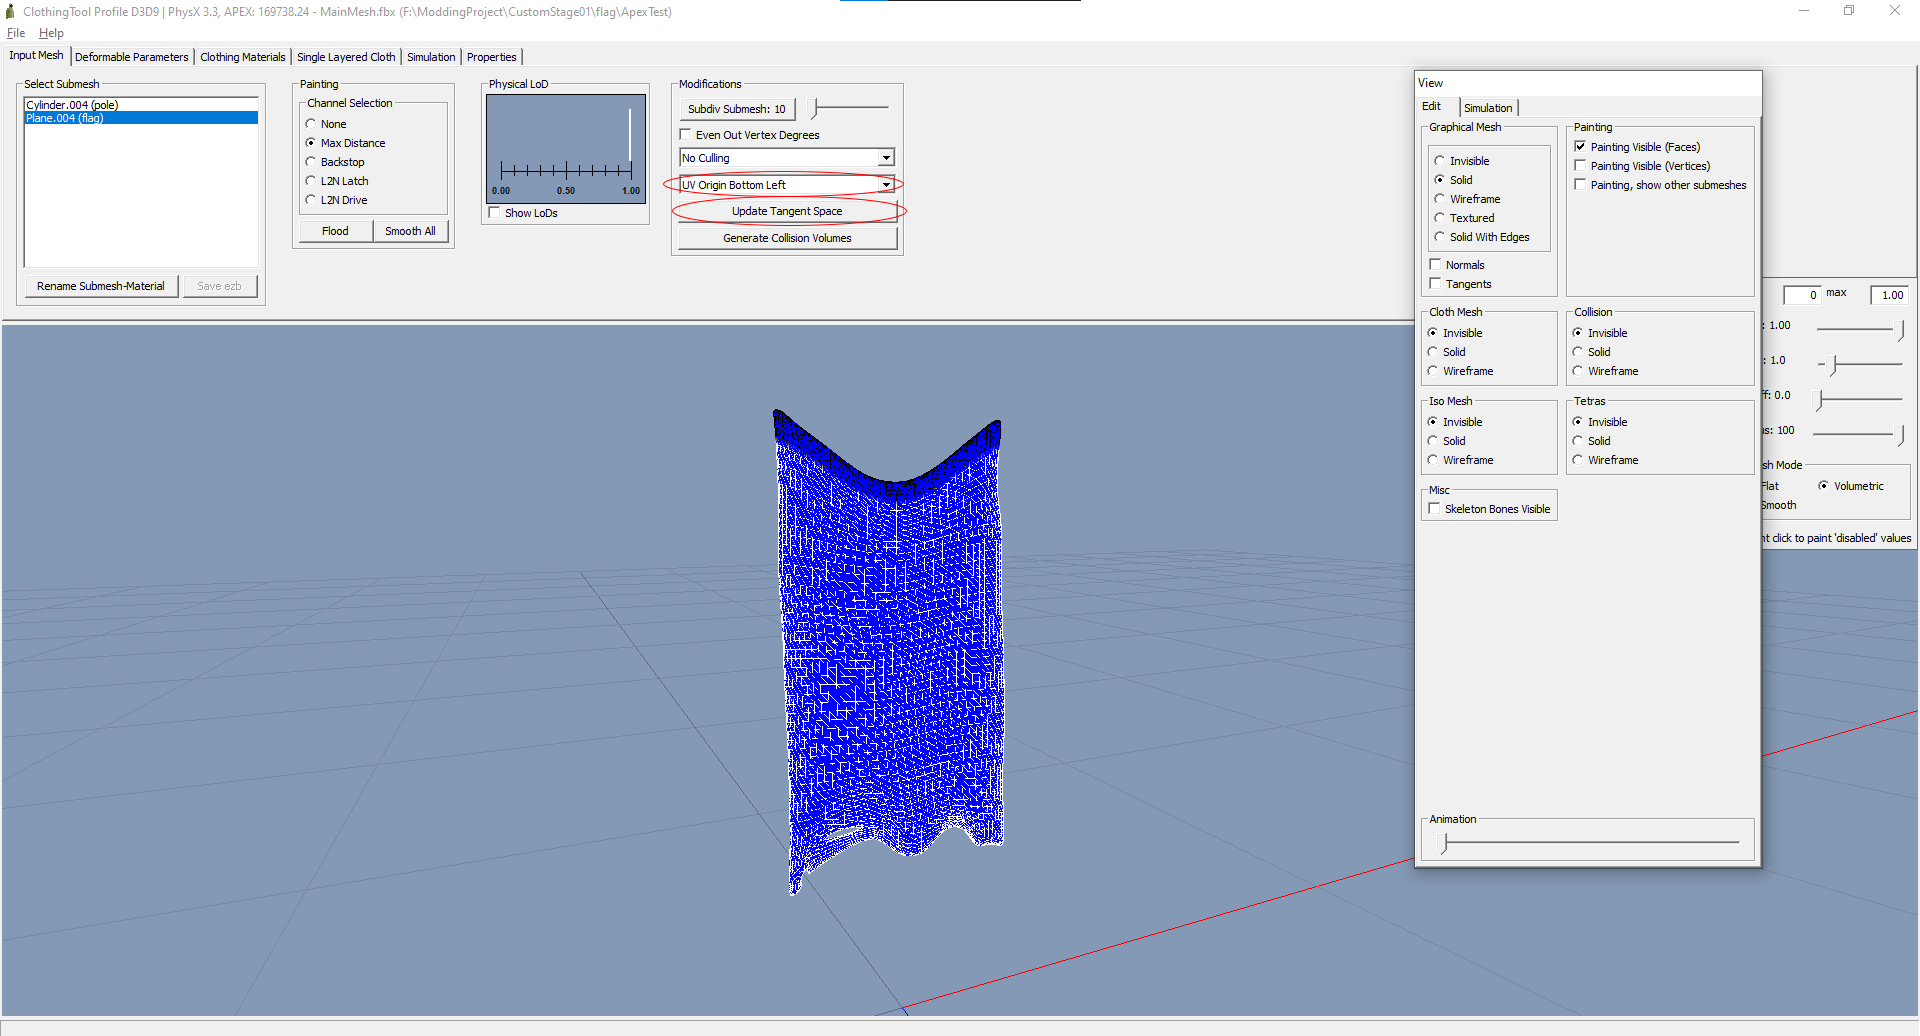Set Cloth Mesh to Solid

[1445, 352]
